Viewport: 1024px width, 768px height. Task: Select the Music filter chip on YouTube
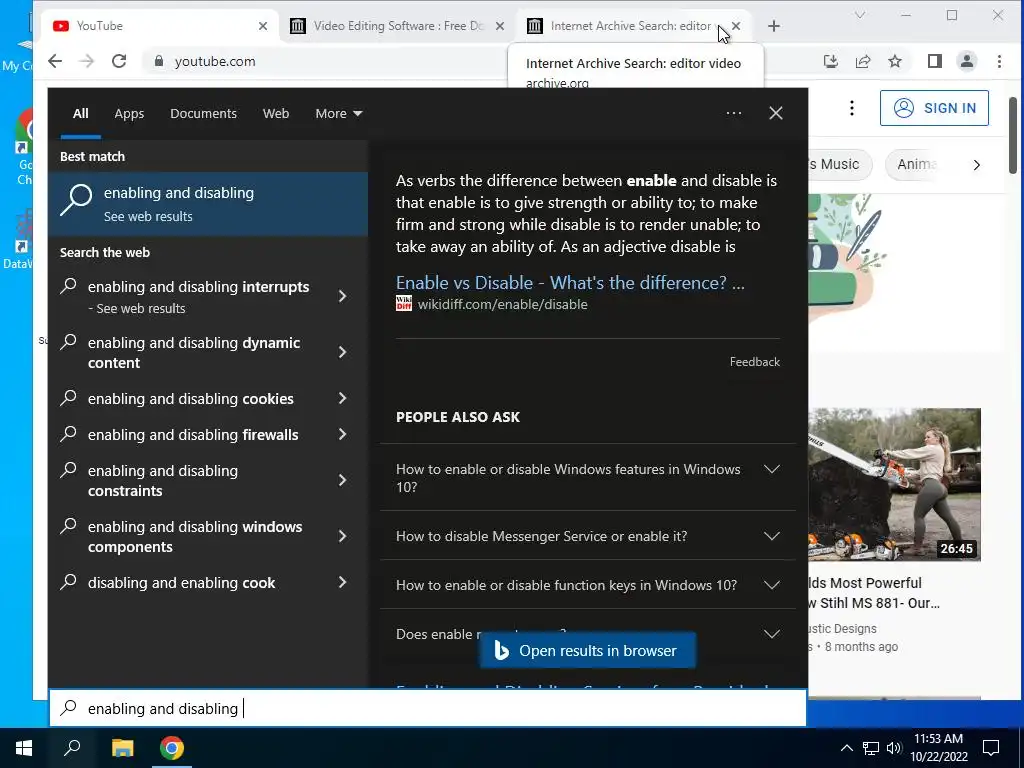click(840, 165)
